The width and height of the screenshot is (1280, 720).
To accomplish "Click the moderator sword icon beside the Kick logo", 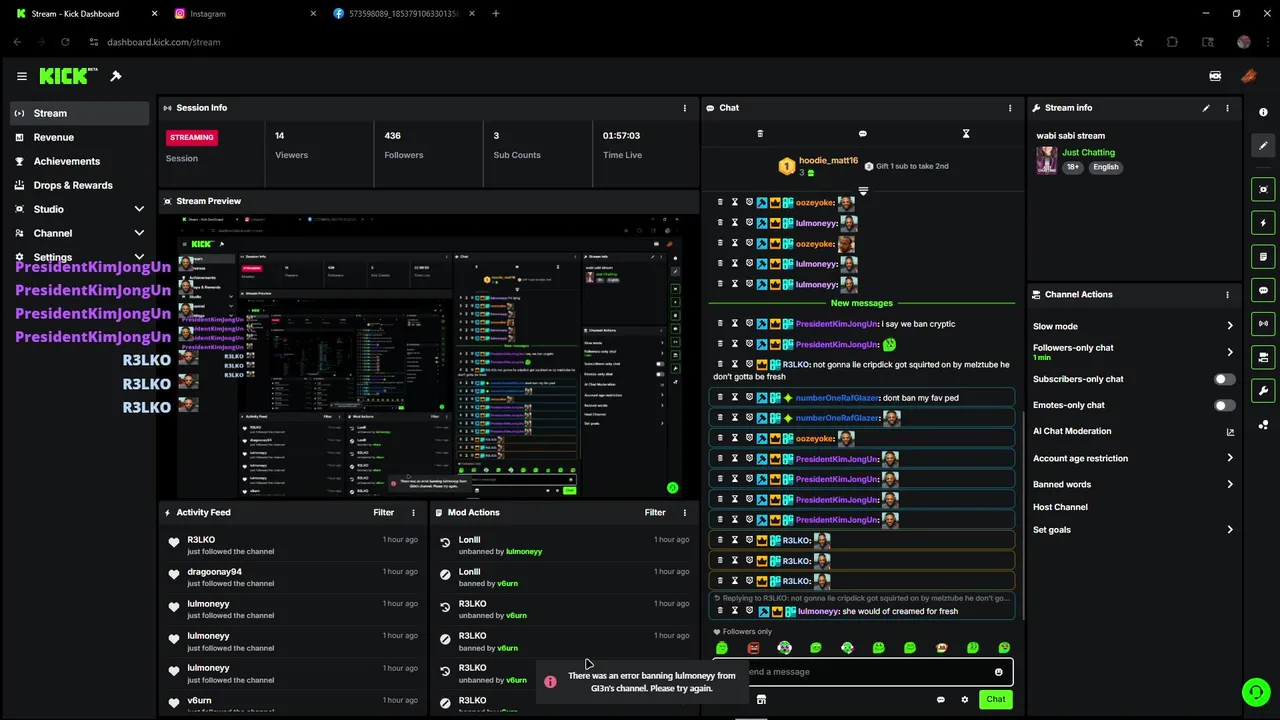I will [x=116, y=76].
